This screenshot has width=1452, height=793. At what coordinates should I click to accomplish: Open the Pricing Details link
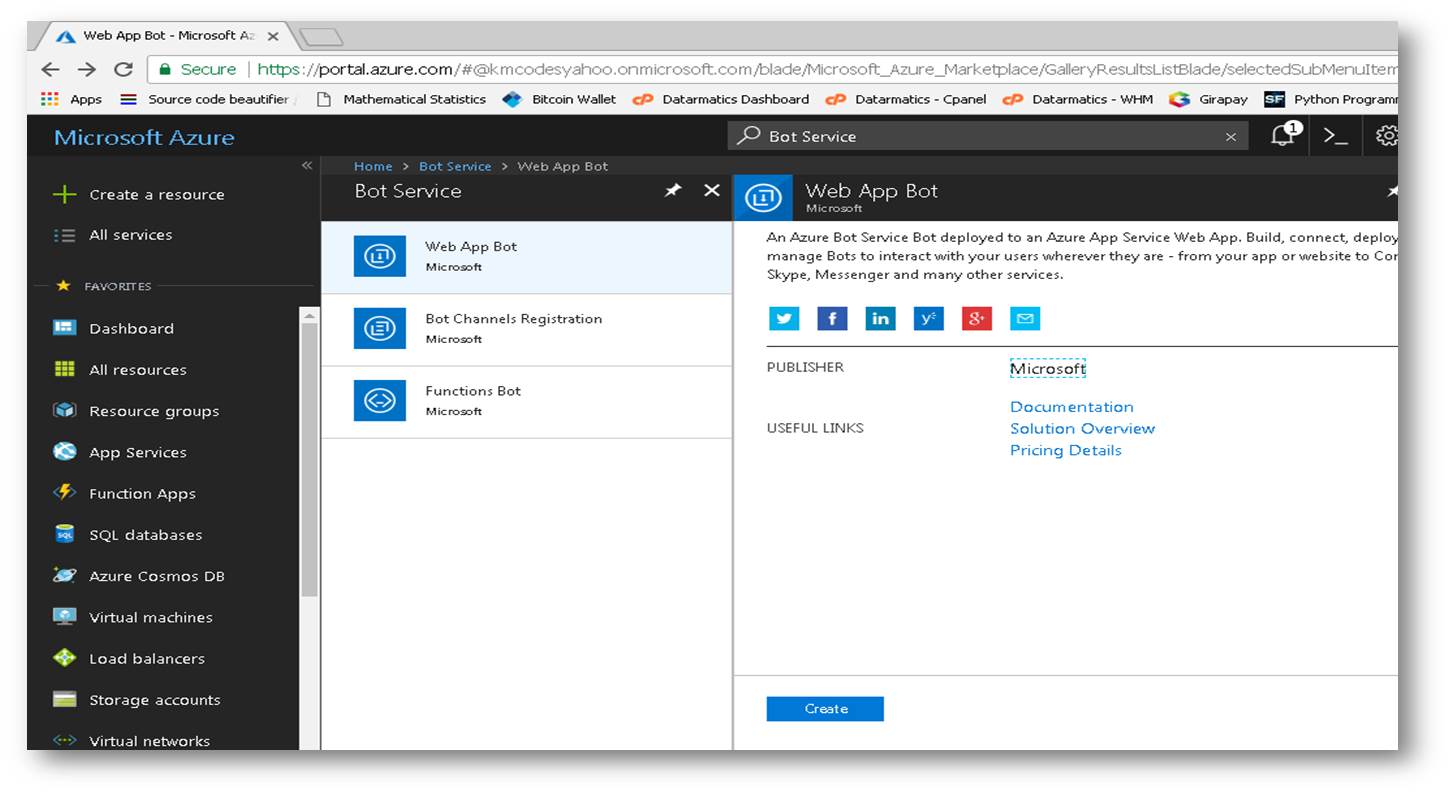point(1065,450)
